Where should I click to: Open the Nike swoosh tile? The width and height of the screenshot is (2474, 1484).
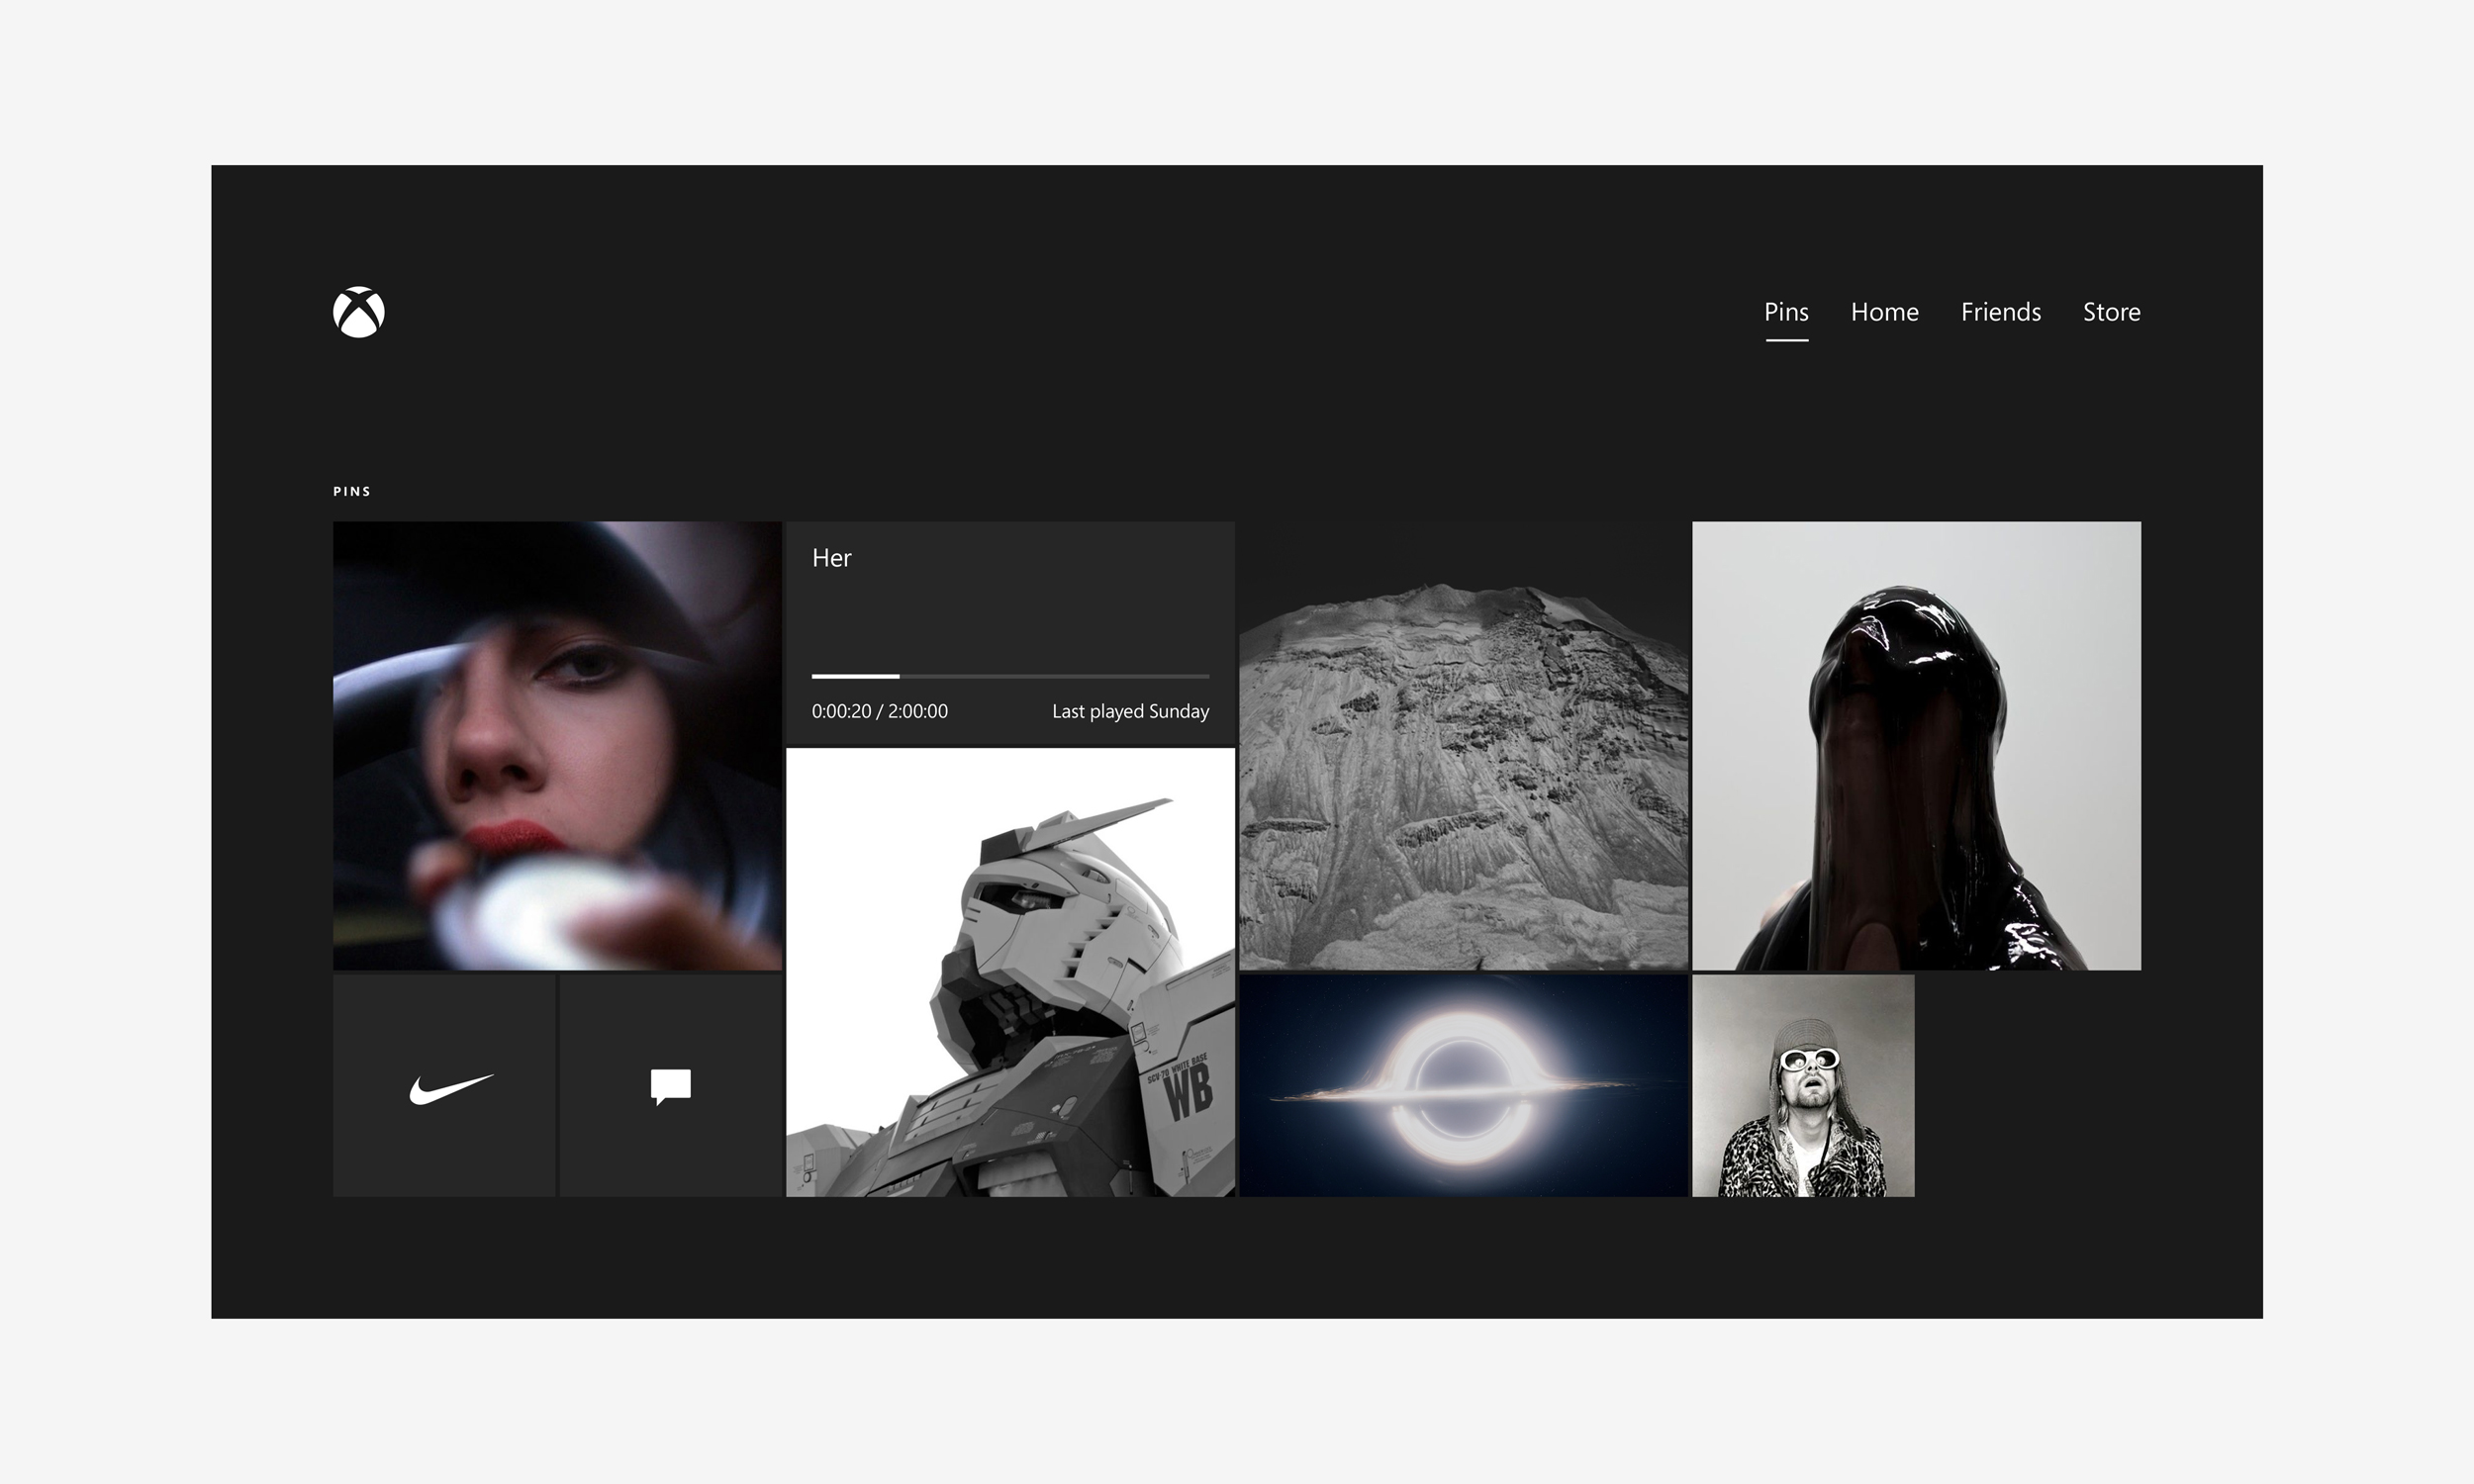pyautogui.click(x=444, y=1085)
